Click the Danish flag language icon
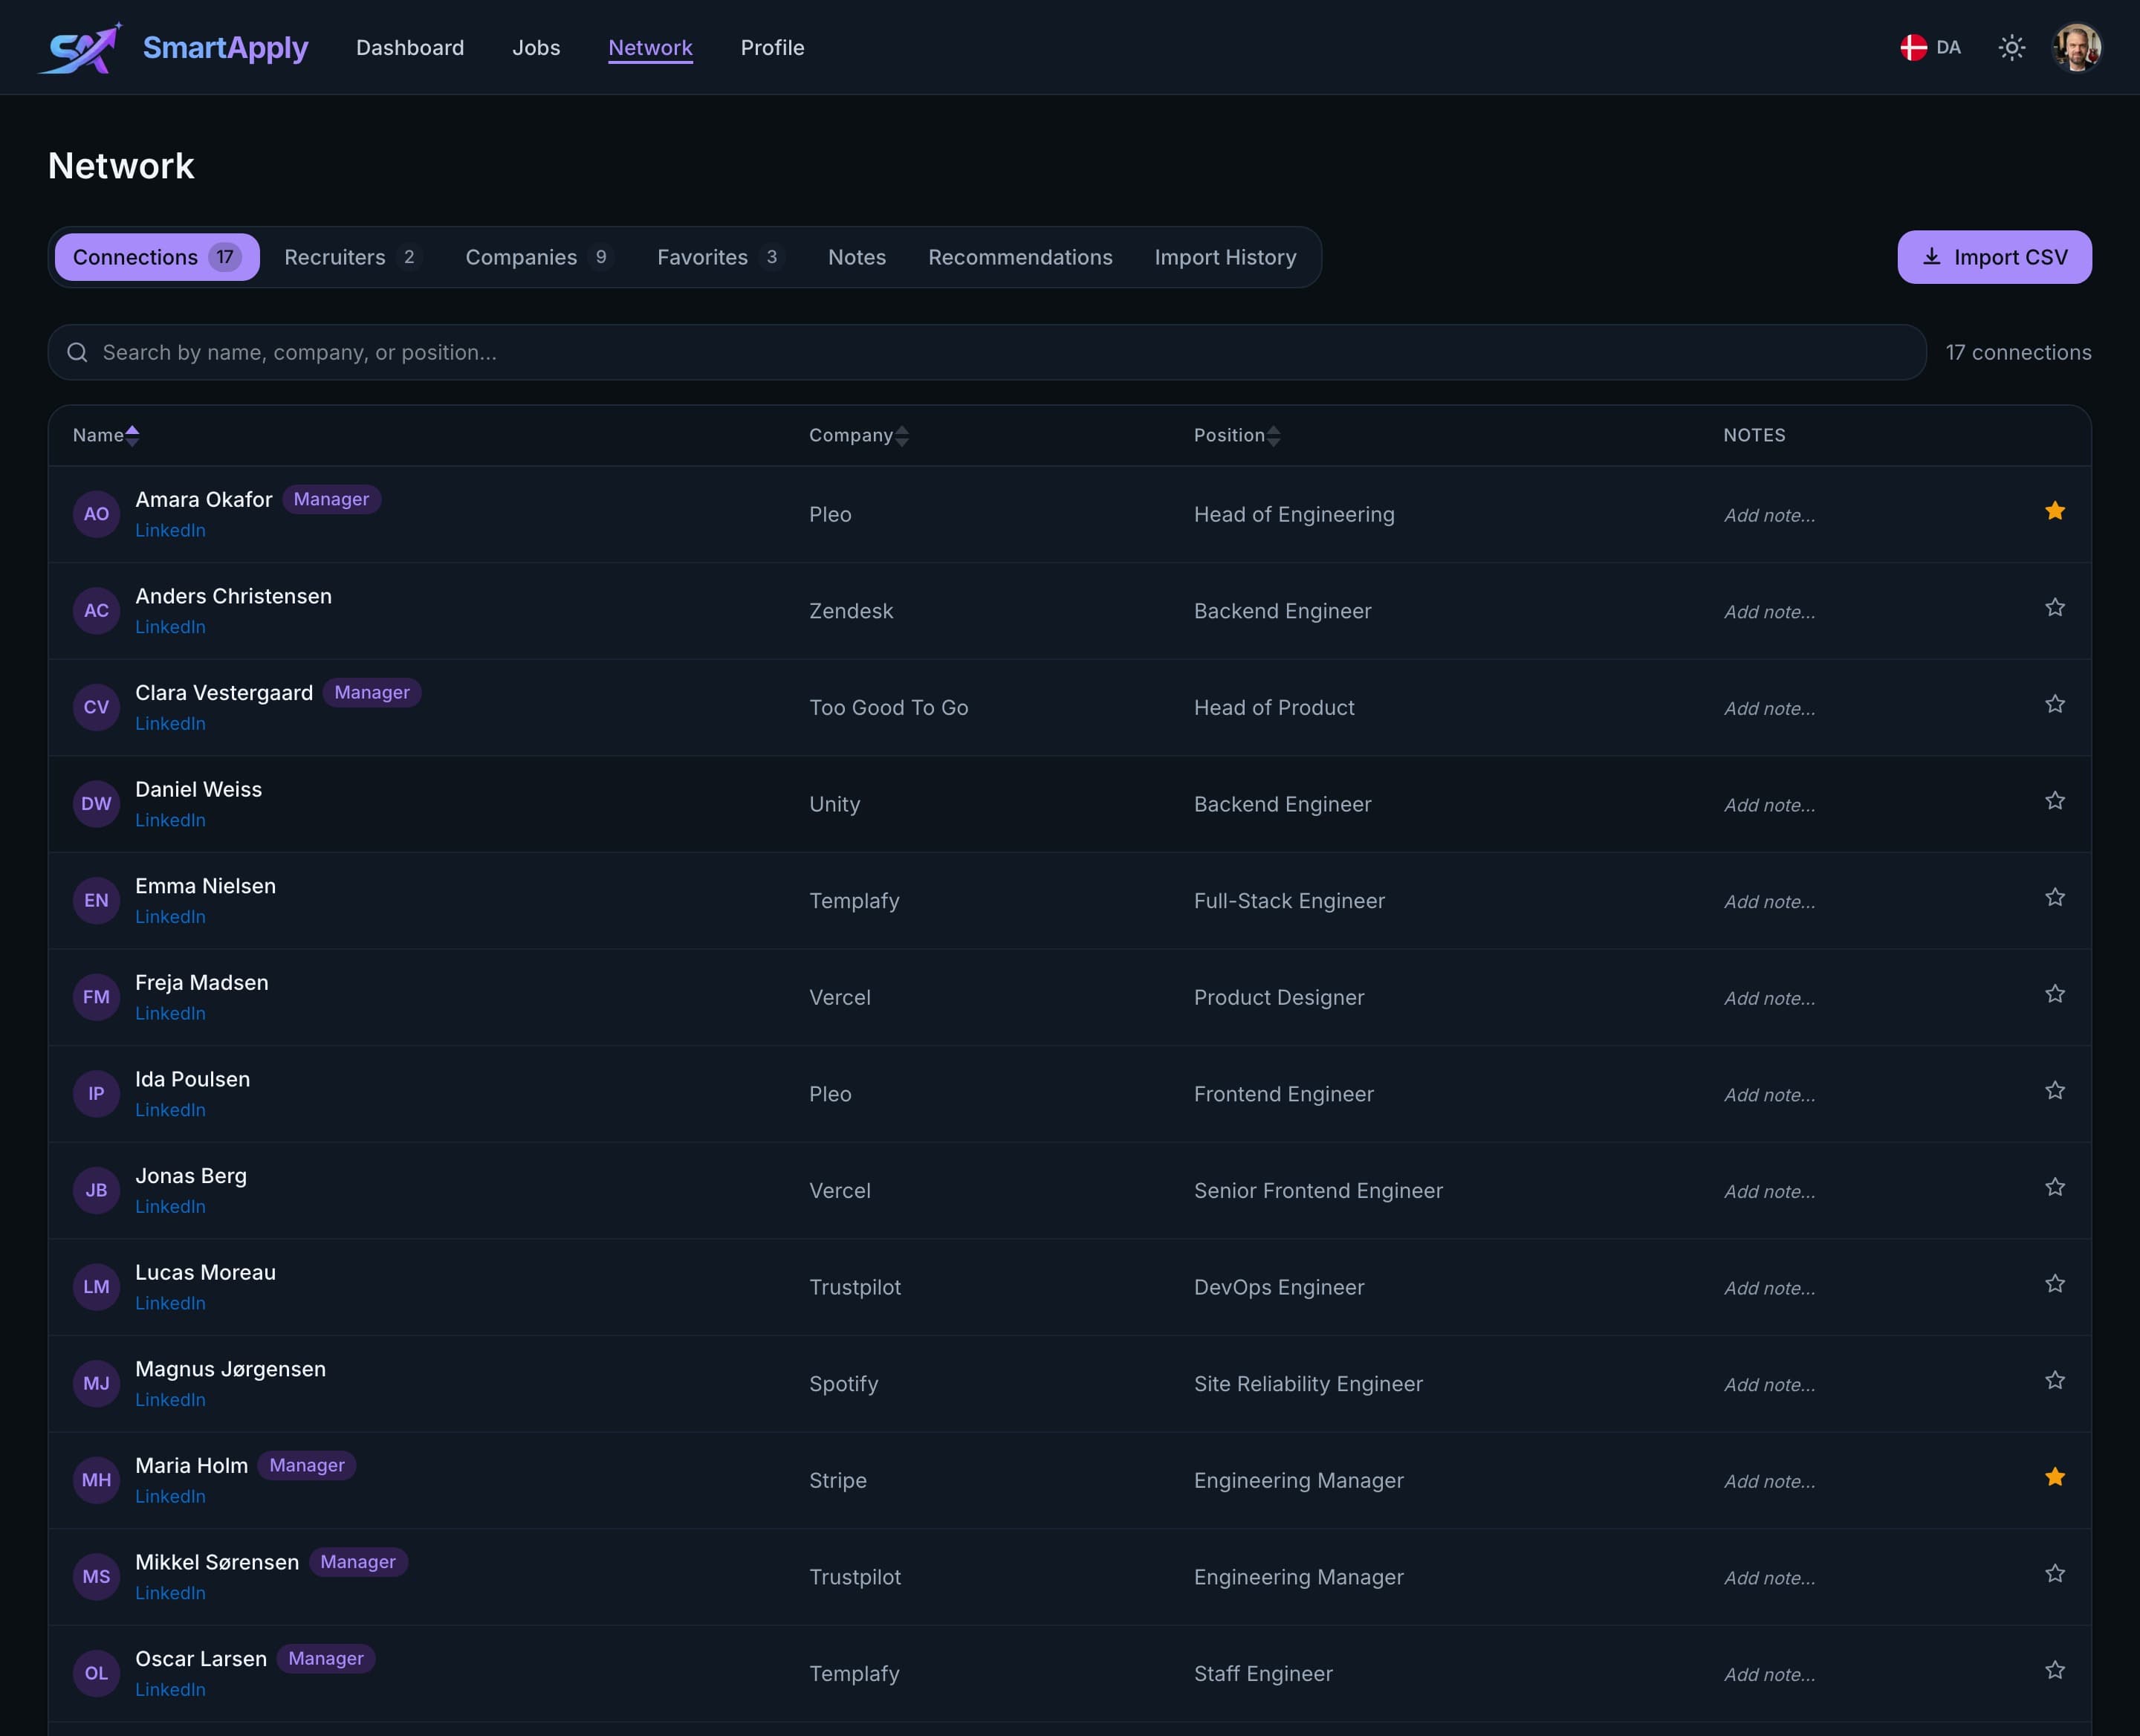 1913,48
